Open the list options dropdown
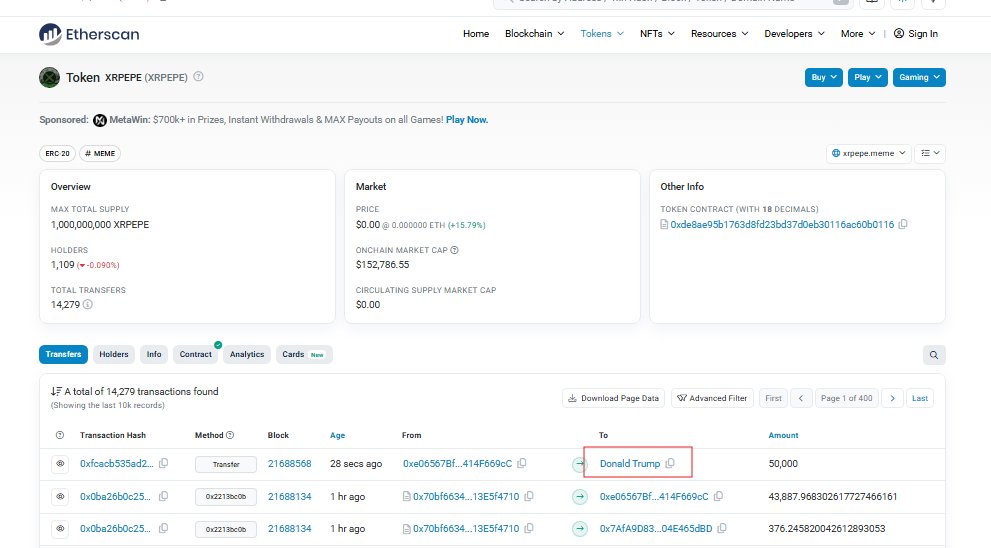Image resolution: width=991 pixels, height=548 pixels. tap(930, 154)
